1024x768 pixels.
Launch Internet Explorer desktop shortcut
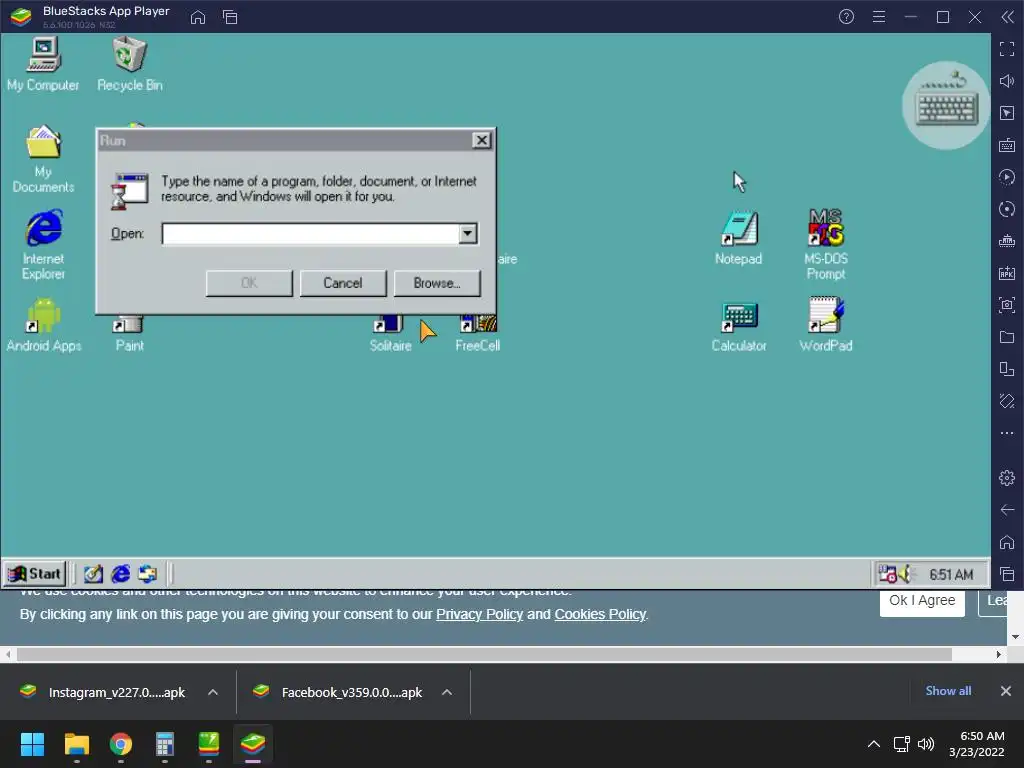43,245
